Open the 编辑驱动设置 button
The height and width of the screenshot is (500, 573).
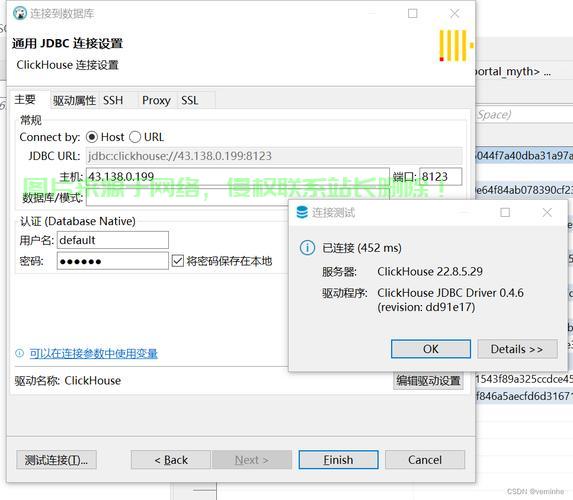(x=428, y=381)
